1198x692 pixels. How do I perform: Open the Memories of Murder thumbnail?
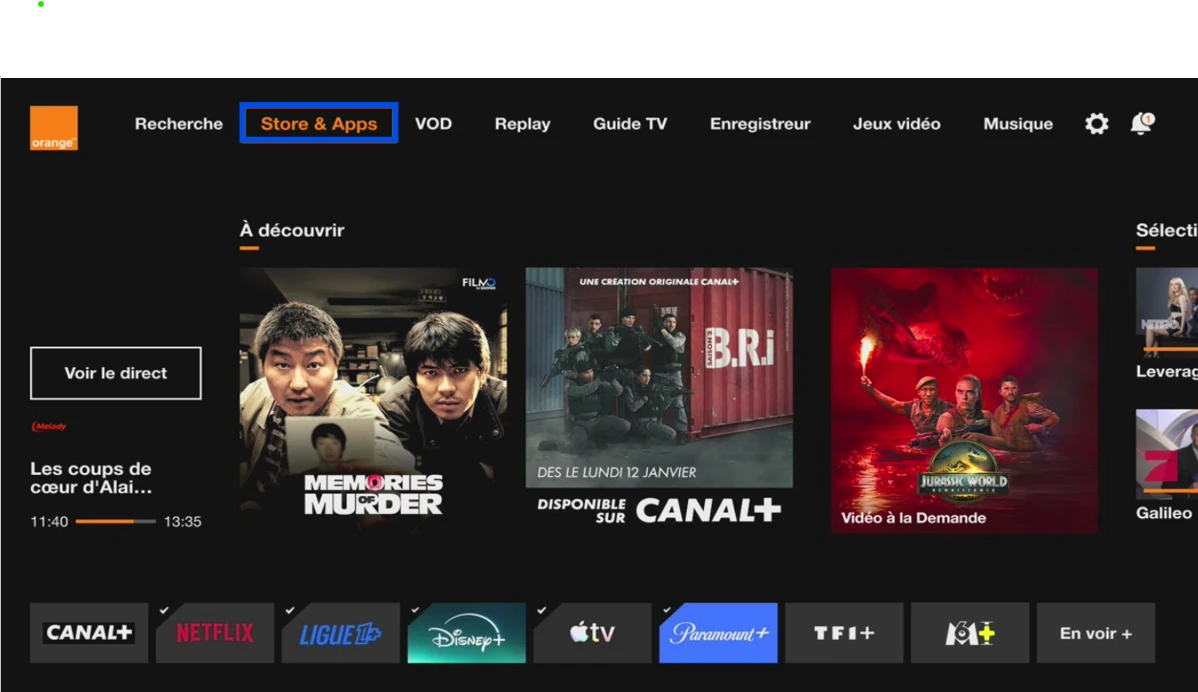click(373, 400)
